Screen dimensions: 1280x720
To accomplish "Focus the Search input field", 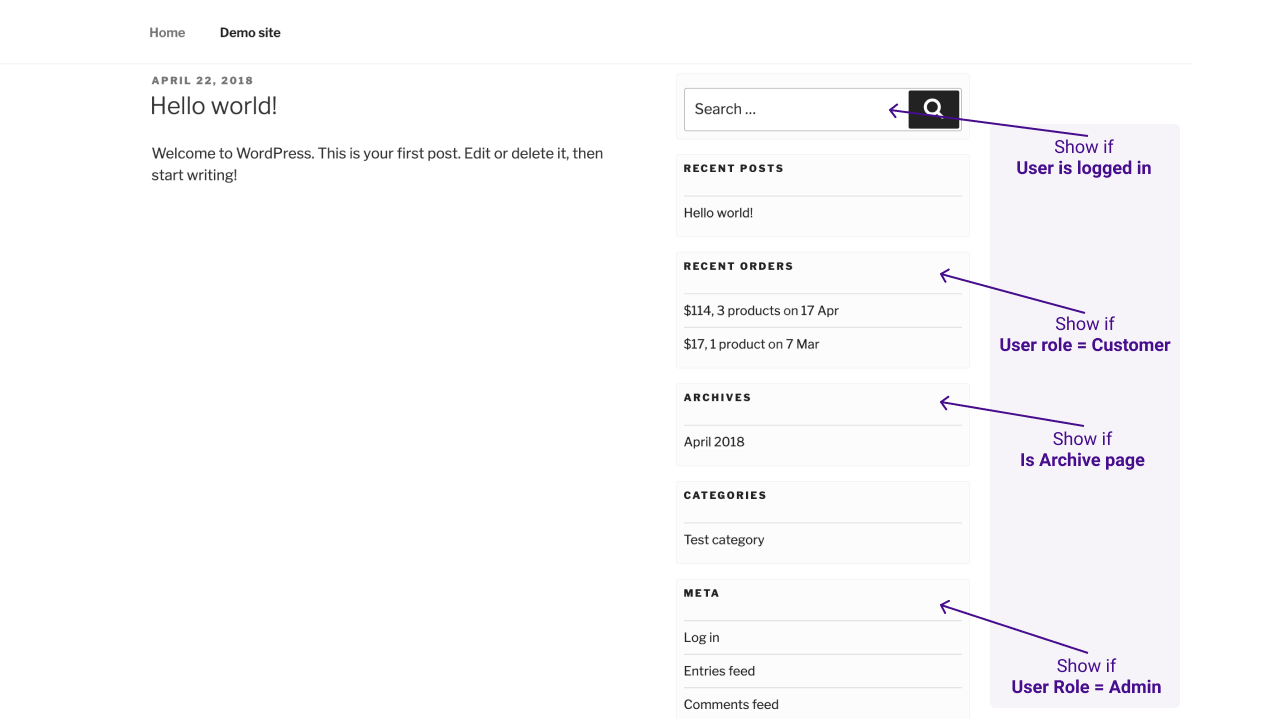I will [796, 109].
